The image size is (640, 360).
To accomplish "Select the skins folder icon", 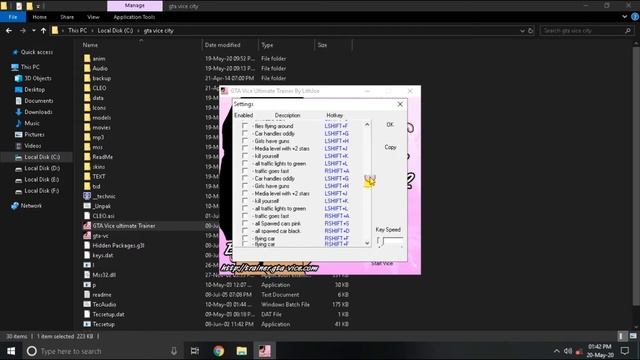I will click(x=87, y=167).
